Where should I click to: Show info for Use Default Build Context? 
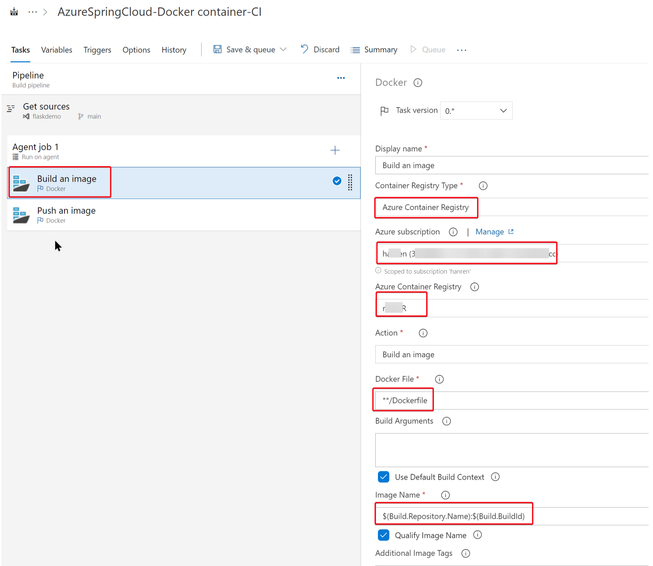click(x=495, y=477)
